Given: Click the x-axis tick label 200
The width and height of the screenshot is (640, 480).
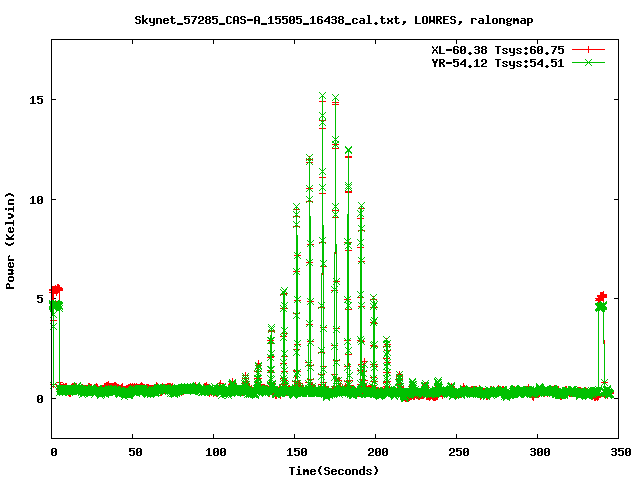Looking at the screenshot, I should coord(378,452).
